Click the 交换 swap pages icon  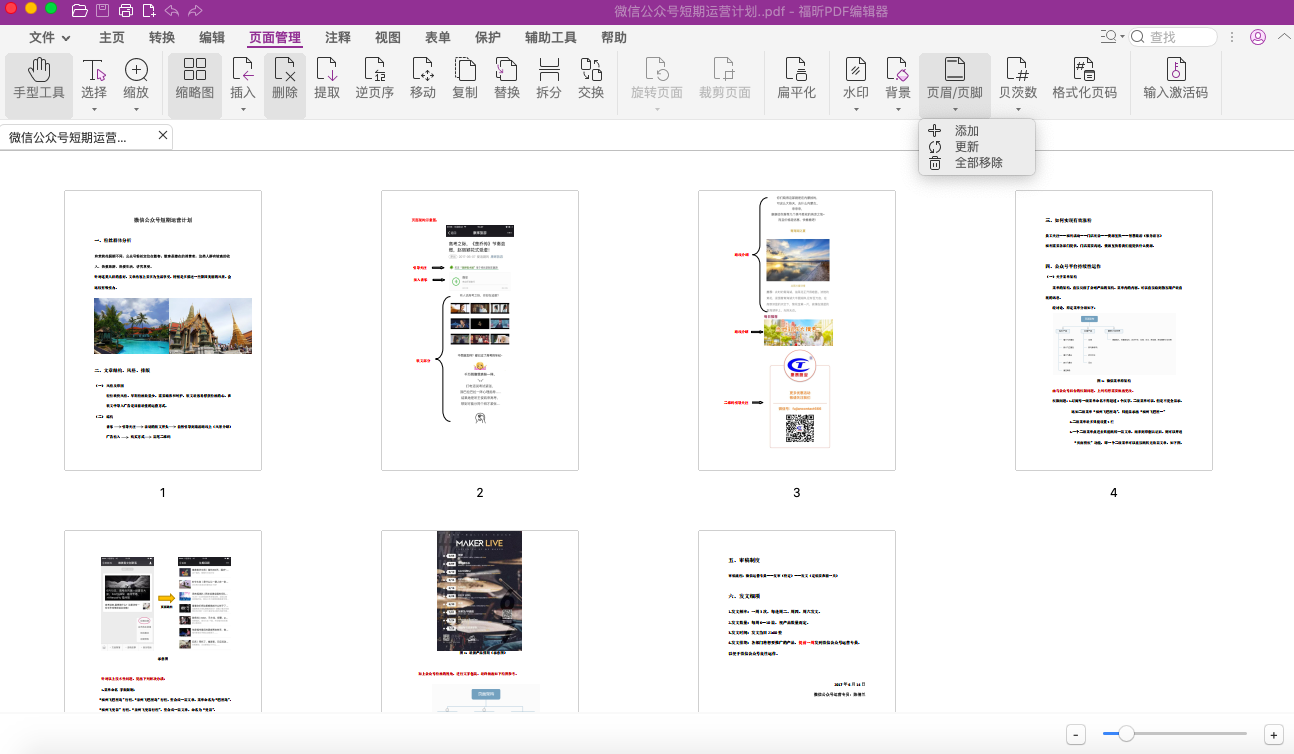tap(591, 79)
